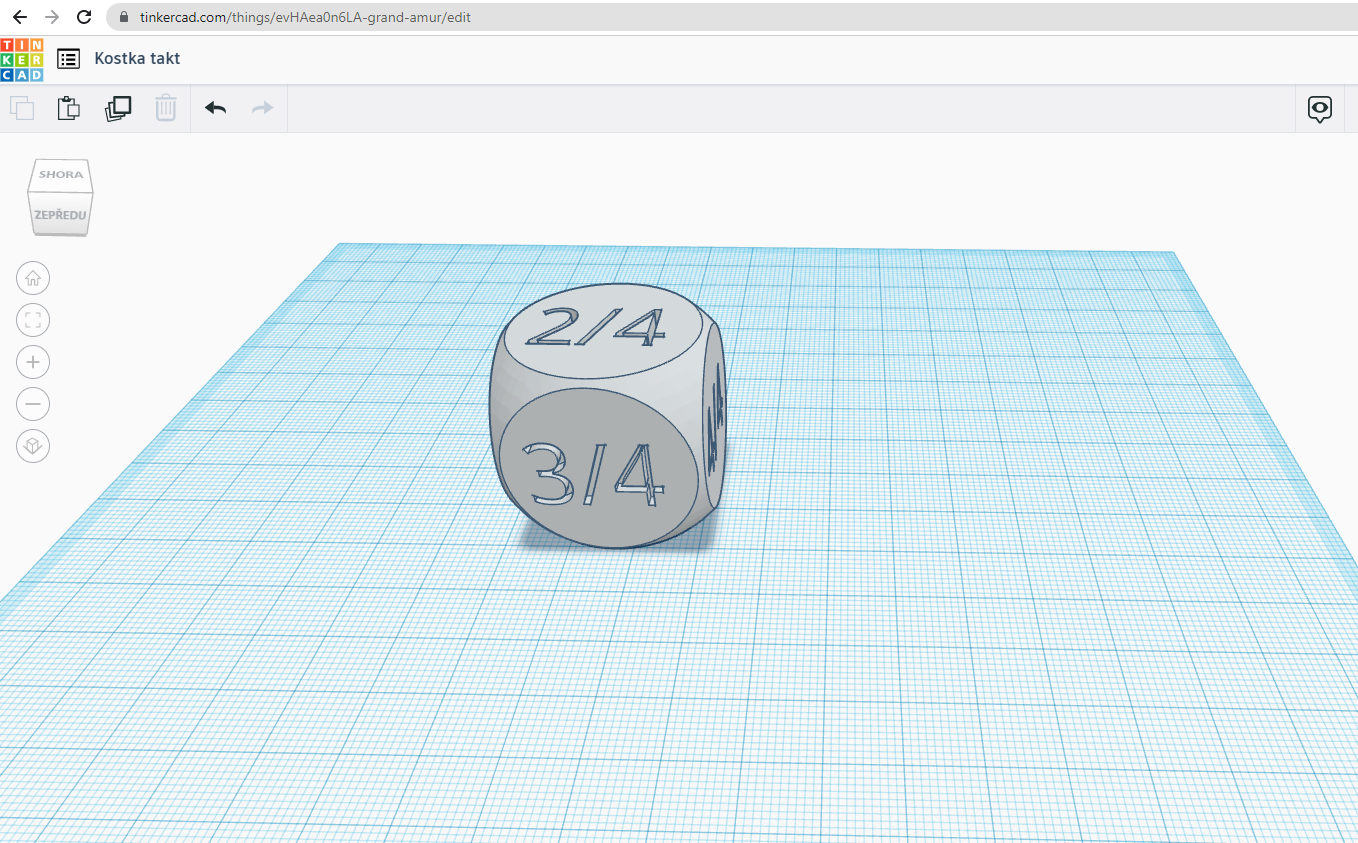Zoom out with the minus button
This screenshot has height=843, width=1358.
pyautogui.click(x=33, y=404)
